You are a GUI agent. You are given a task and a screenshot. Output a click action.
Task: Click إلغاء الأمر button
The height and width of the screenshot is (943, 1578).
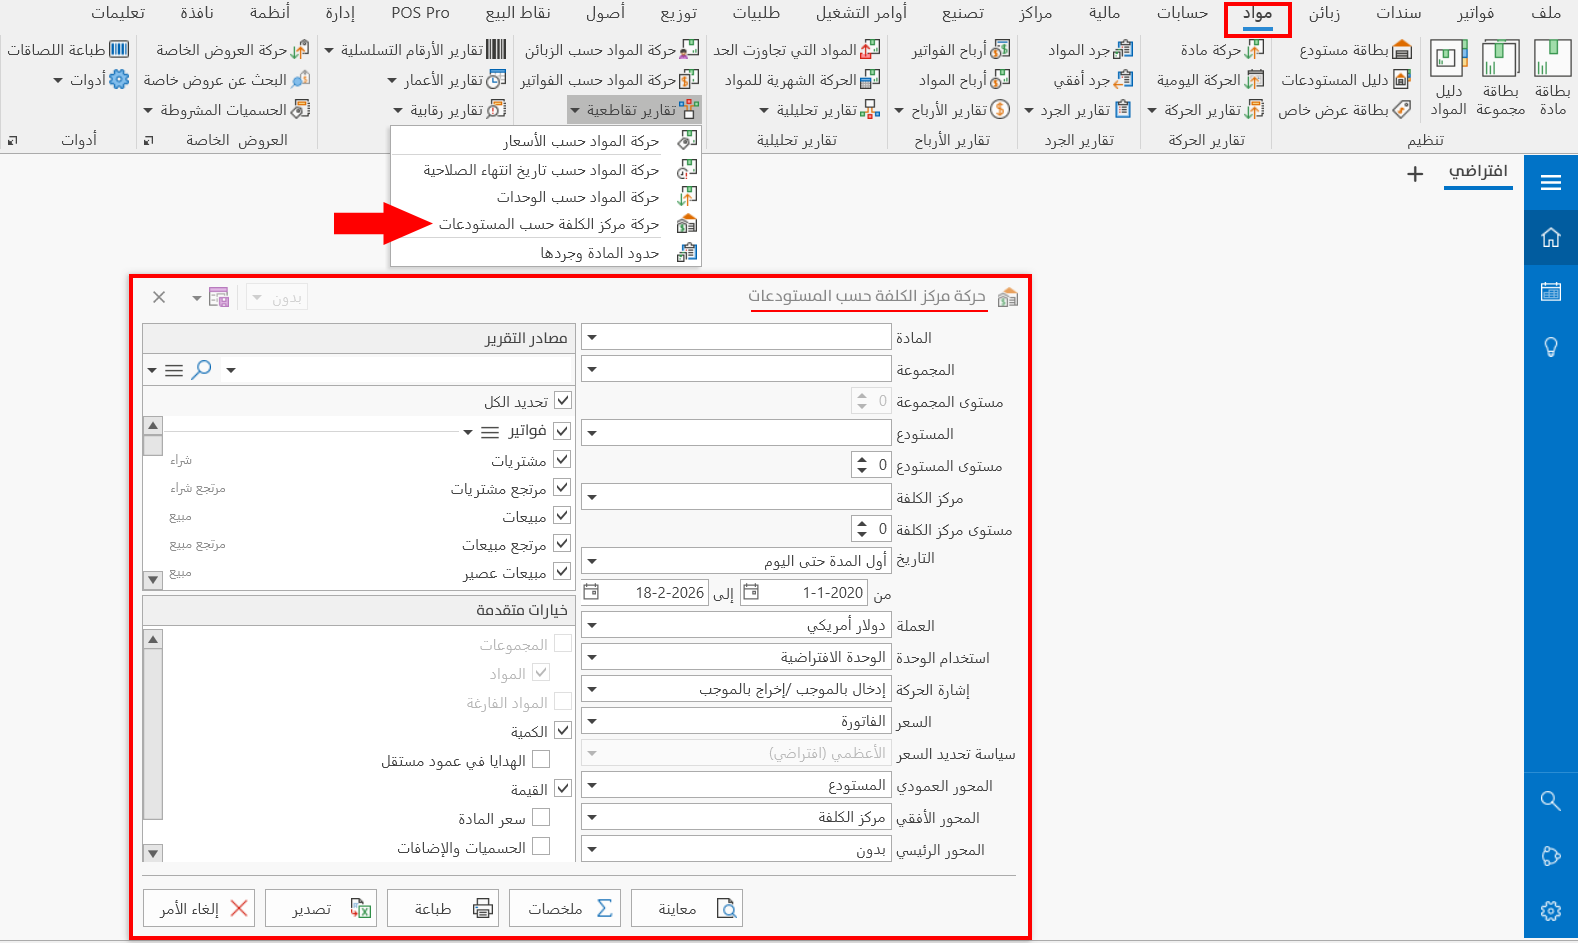point(199,908)
